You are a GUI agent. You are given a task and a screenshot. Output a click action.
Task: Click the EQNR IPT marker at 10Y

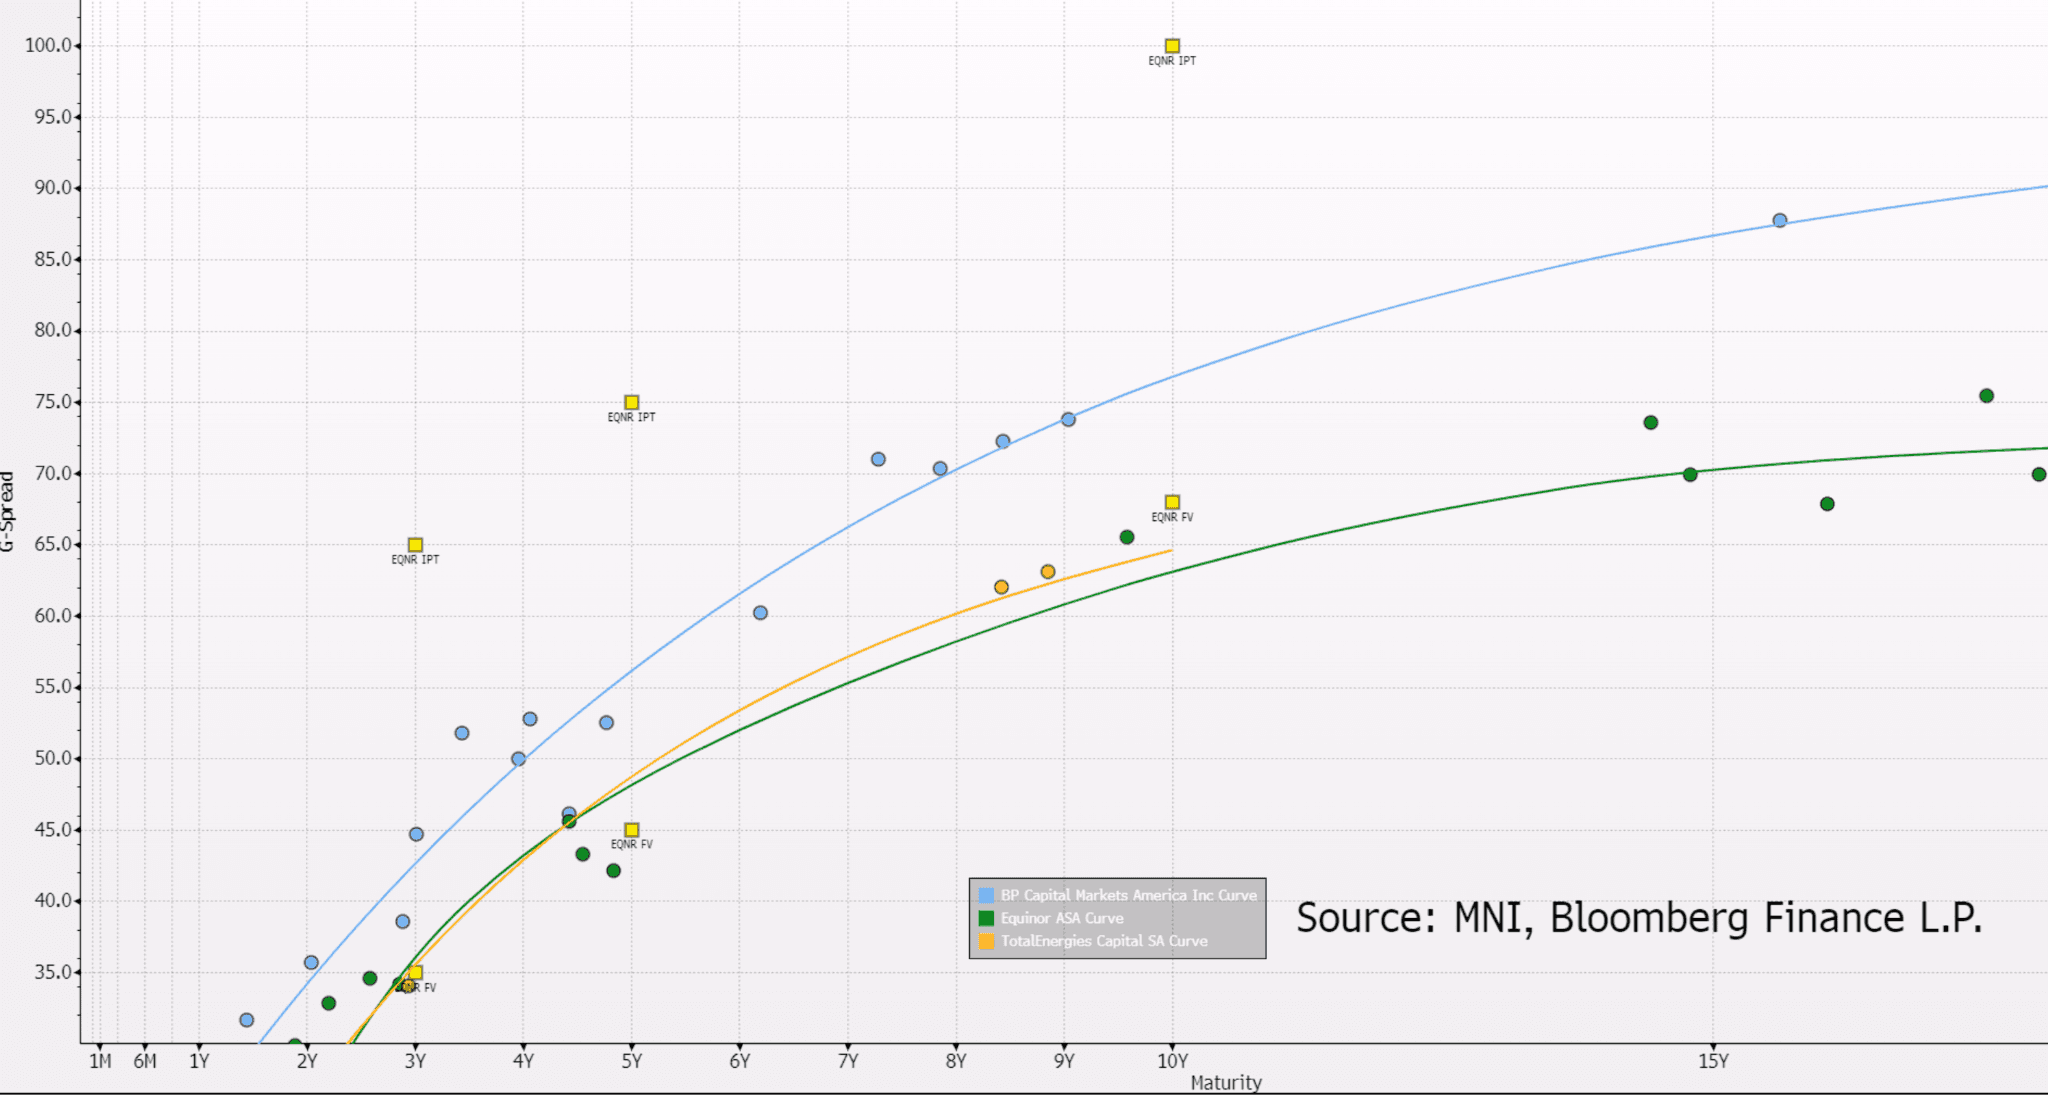pyautogui.click(x=1172, y=46)
